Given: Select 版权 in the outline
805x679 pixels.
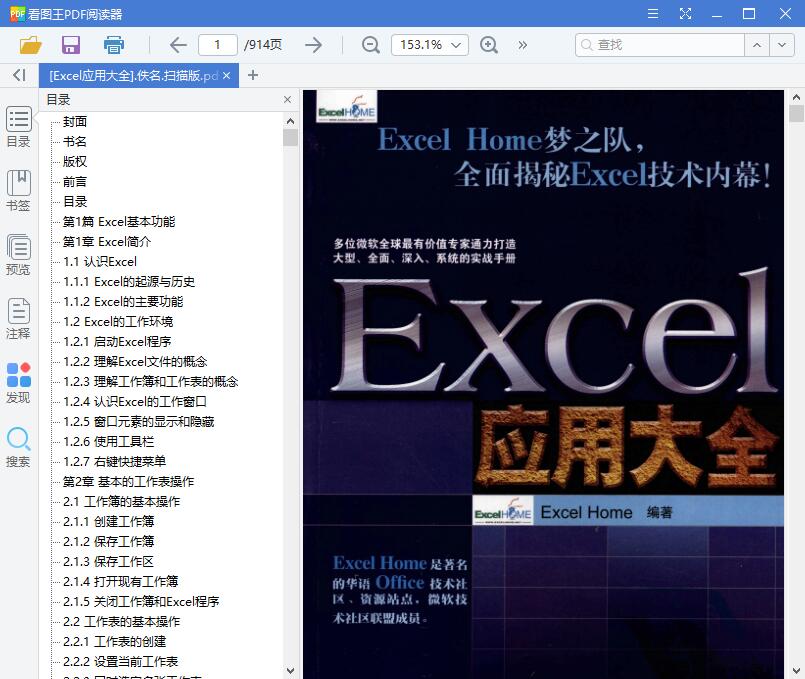Looking at the screenshot, I should (x=75, y=162).
